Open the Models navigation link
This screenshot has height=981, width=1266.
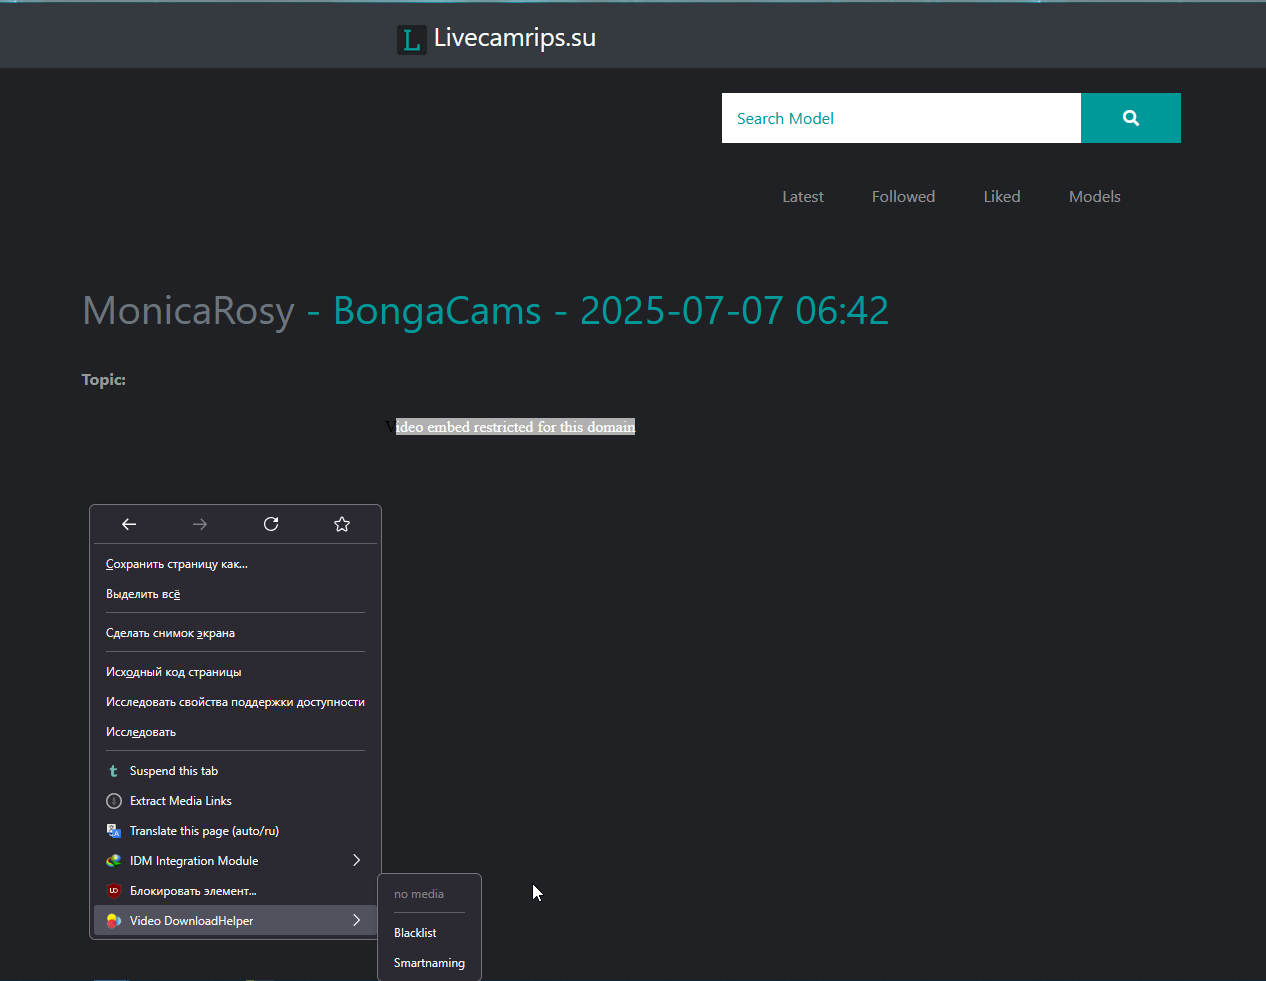(1094, 197)
